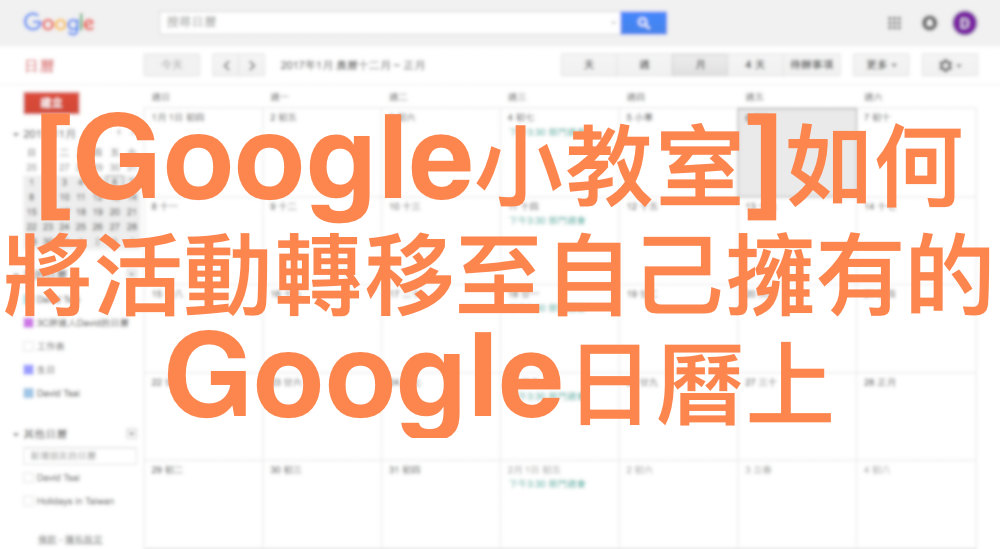Click the terms and privacy links at bottom
This screenshot has height=549, width=1000.
pyautogui.click(x=70, y=540)
